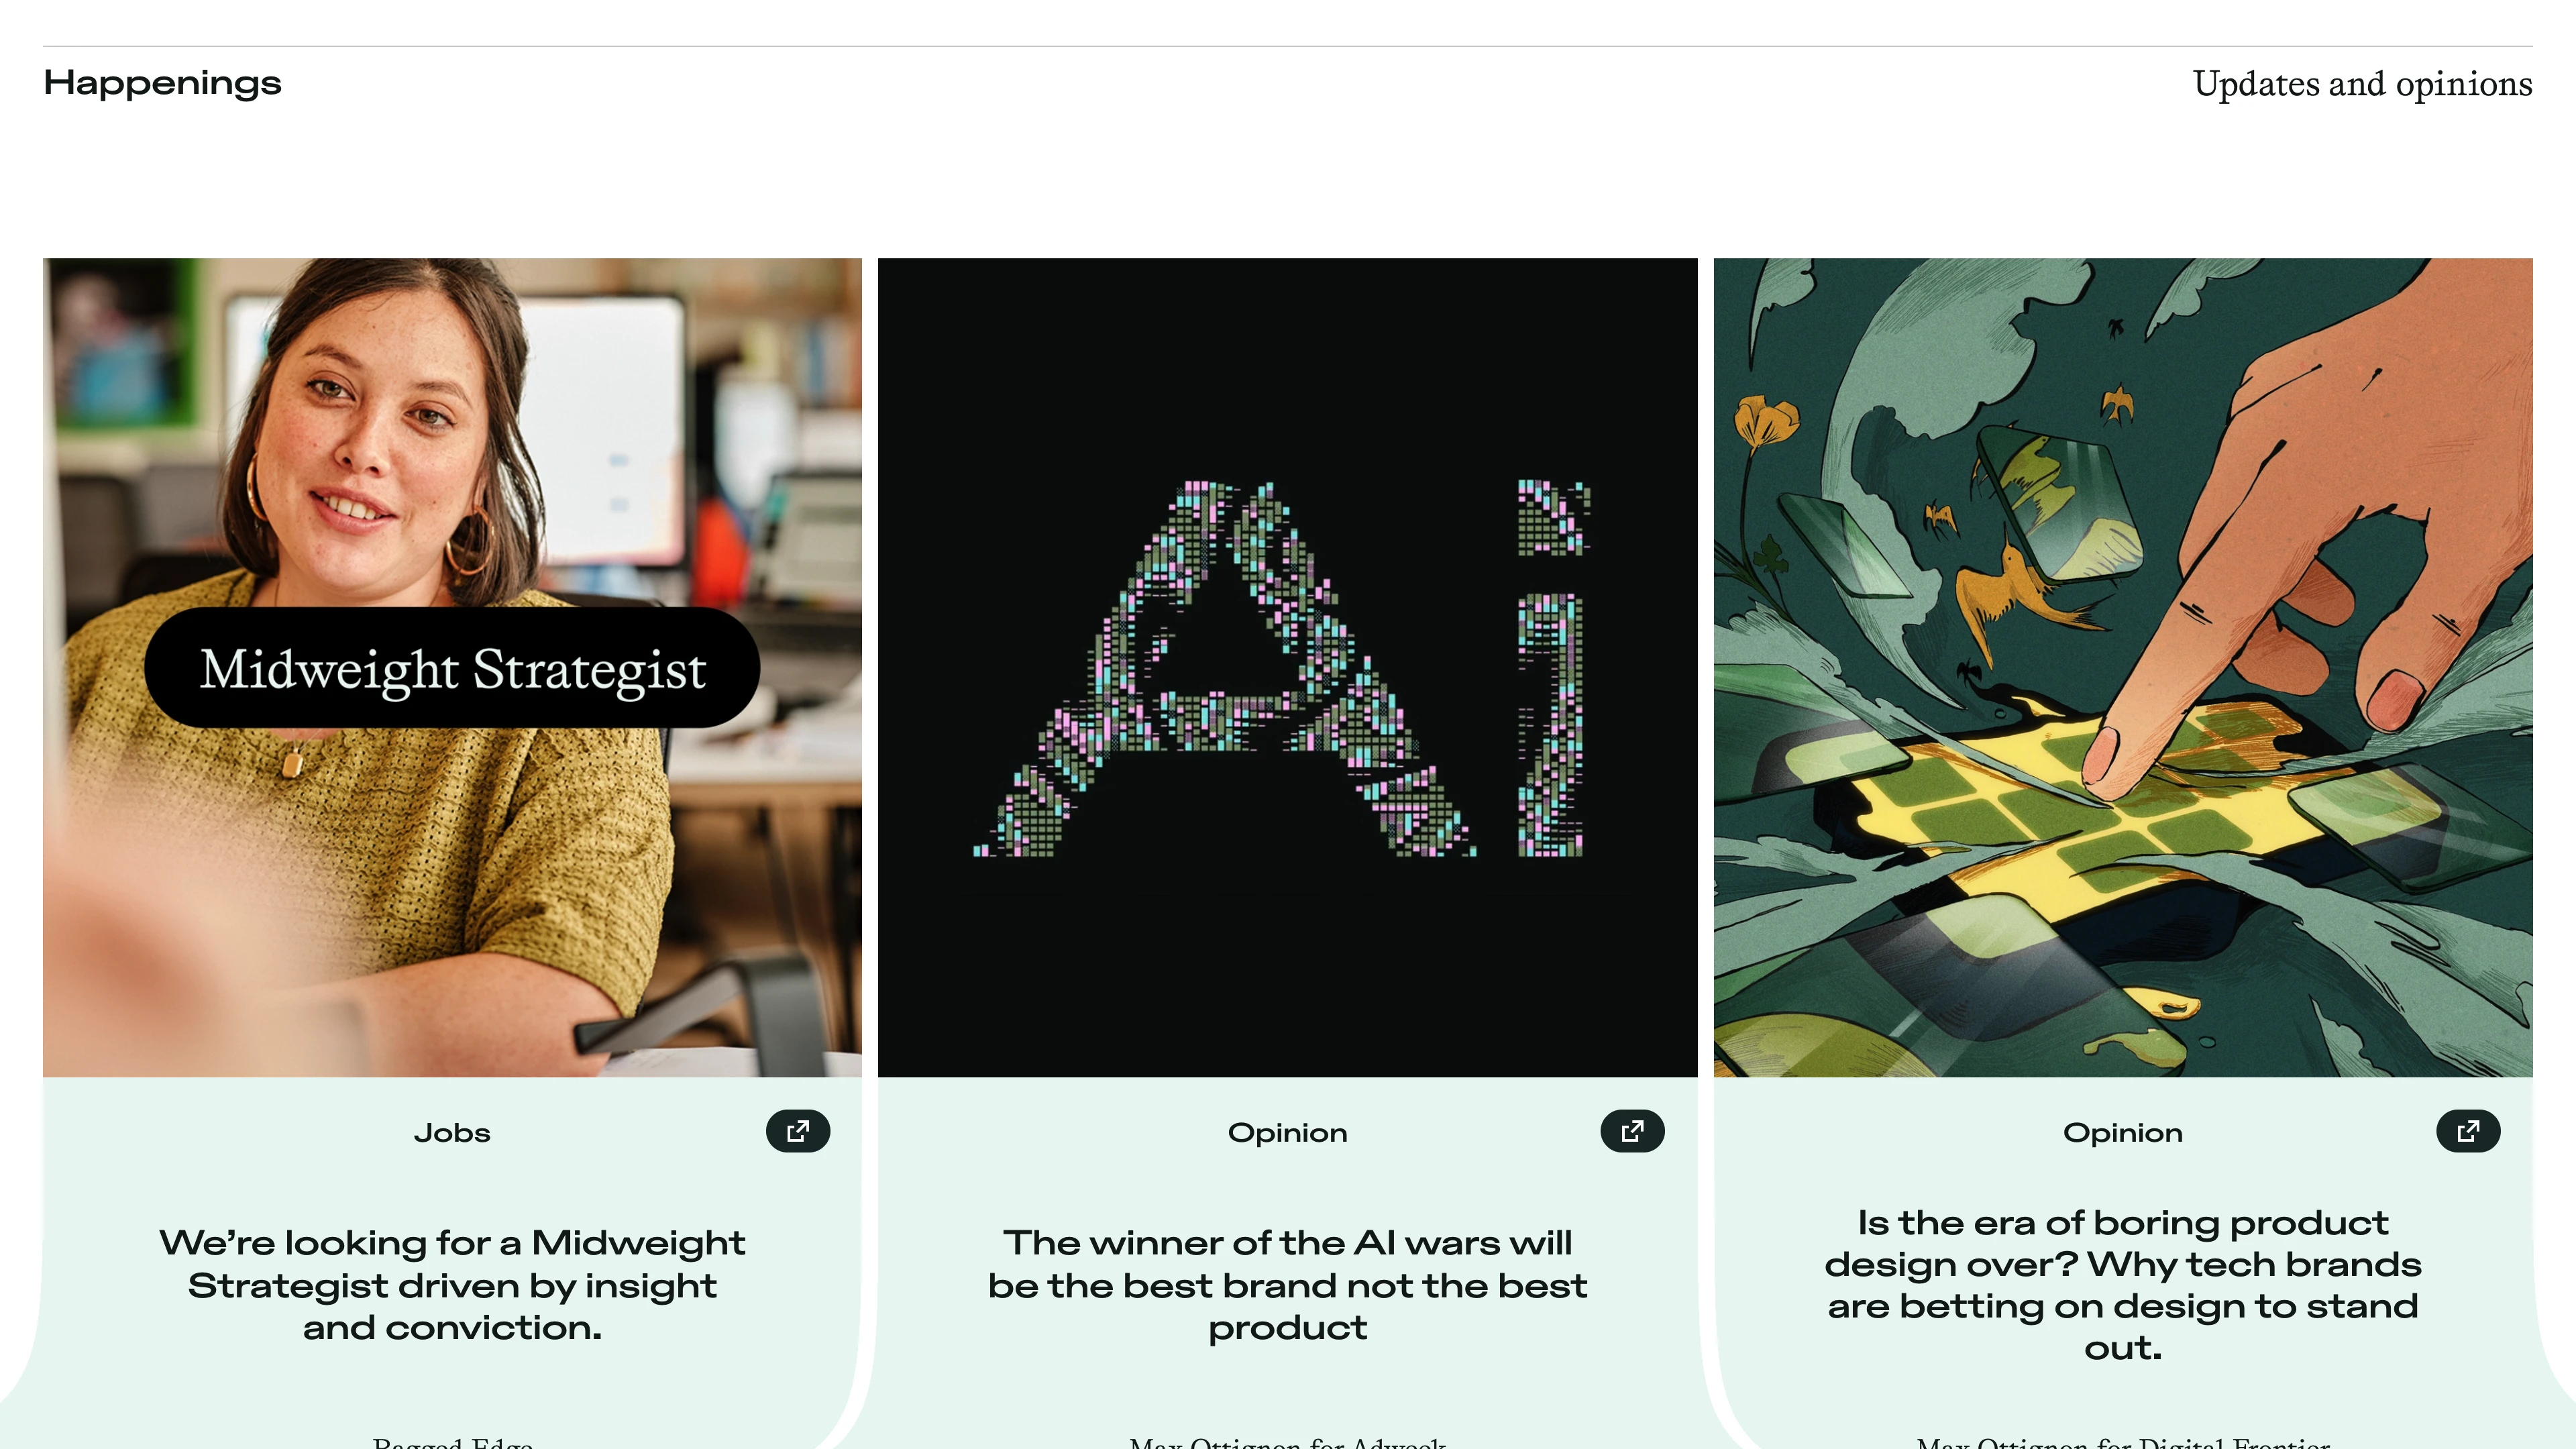The height and width of the screenshot is (1449, 2576).
Task: Click Max Ottignon for Adweek byline
Action: (x=1287, y=1442)
